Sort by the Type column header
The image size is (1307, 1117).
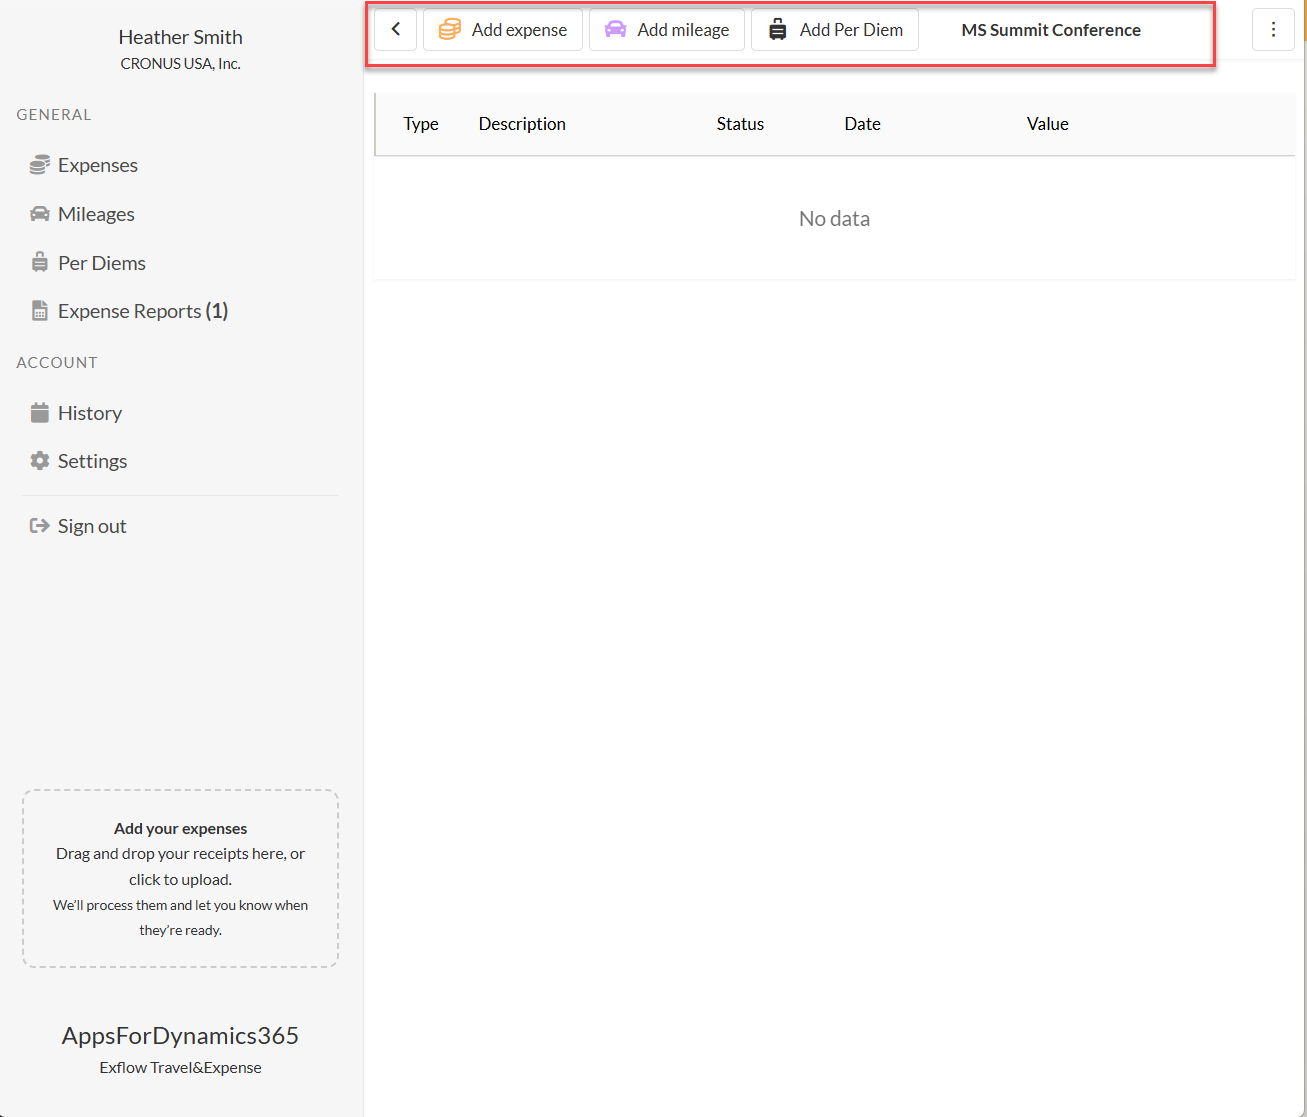point(421,124)
